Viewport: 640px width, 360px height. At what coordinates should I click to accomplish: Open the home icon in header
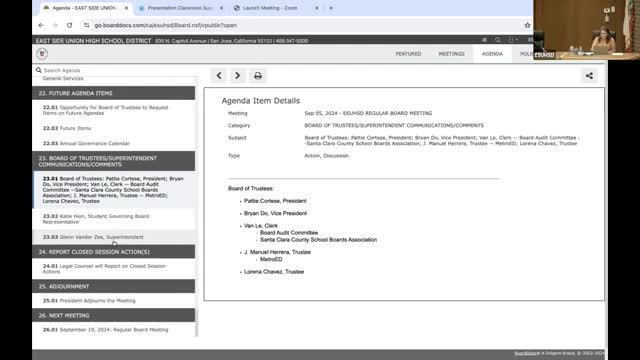(484, 40)
